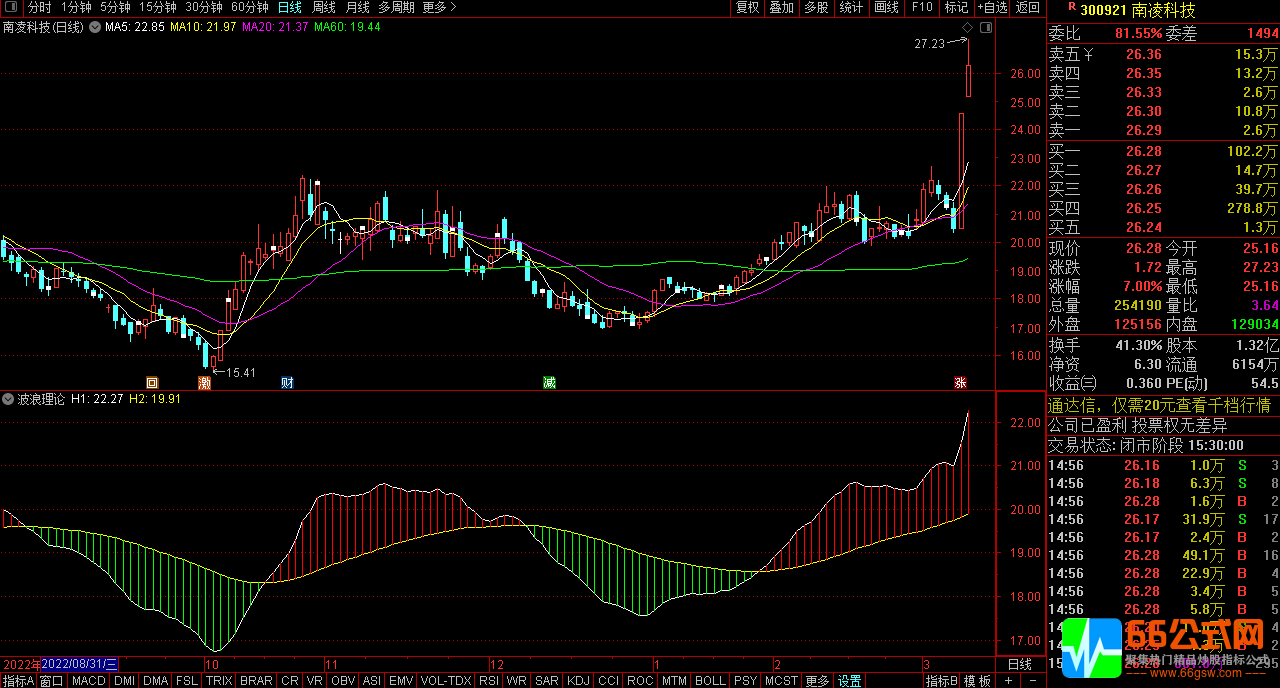Select the VR indicator tab

(x=315, y=681)
